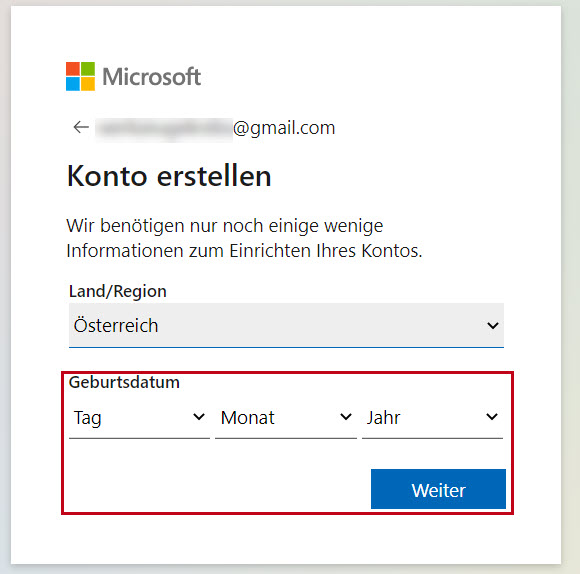Click the @gmail.com email address text
580x574 pixels.
[x=284, y=128]
